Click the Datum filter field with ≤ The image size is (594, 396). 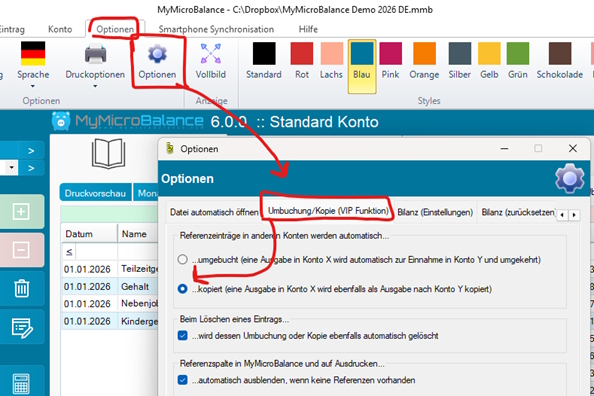click(x=89, y=252)
